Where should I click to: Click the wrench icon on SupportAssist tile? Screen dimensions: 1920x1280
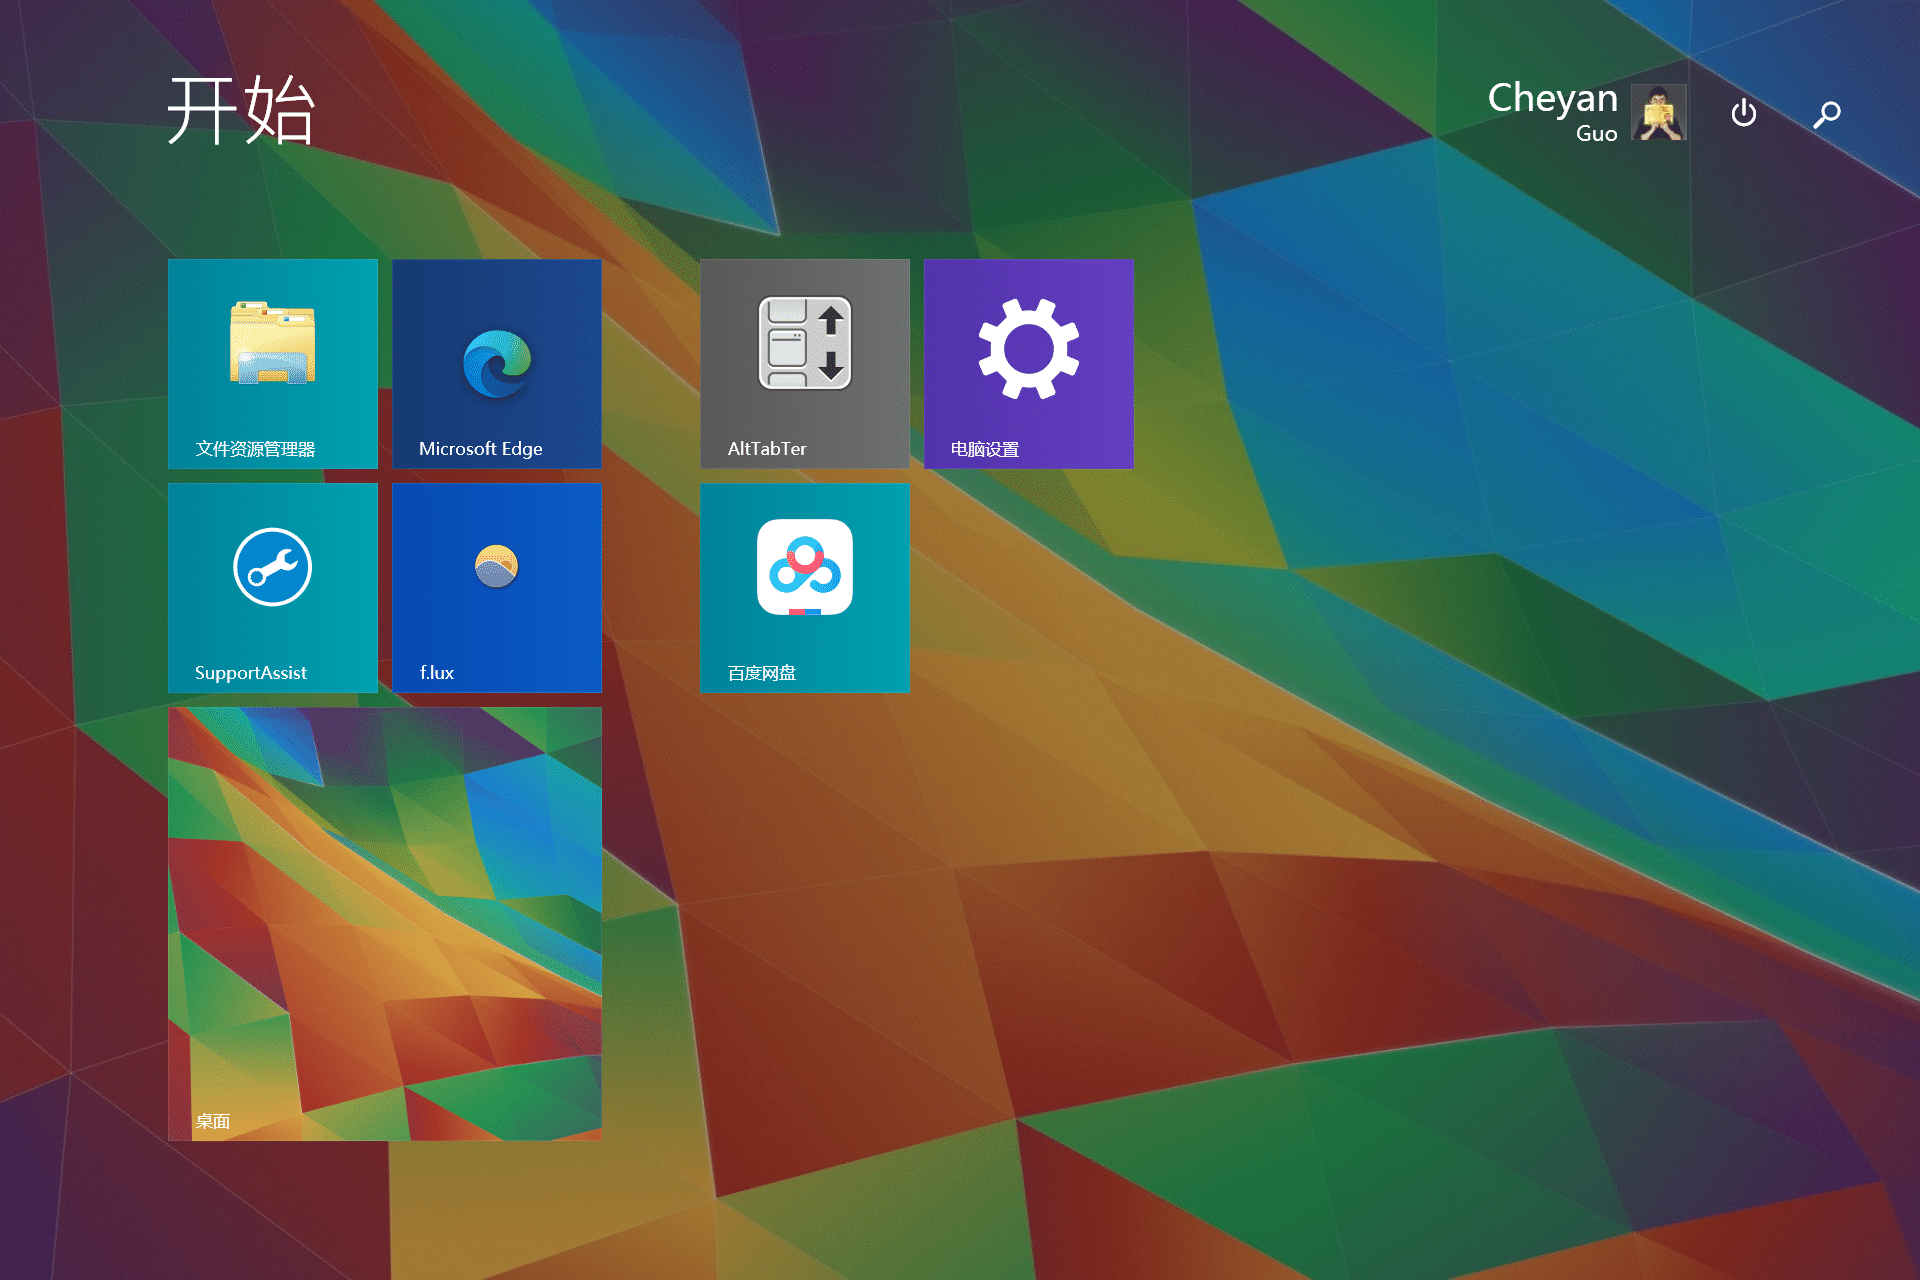(271, 565)
